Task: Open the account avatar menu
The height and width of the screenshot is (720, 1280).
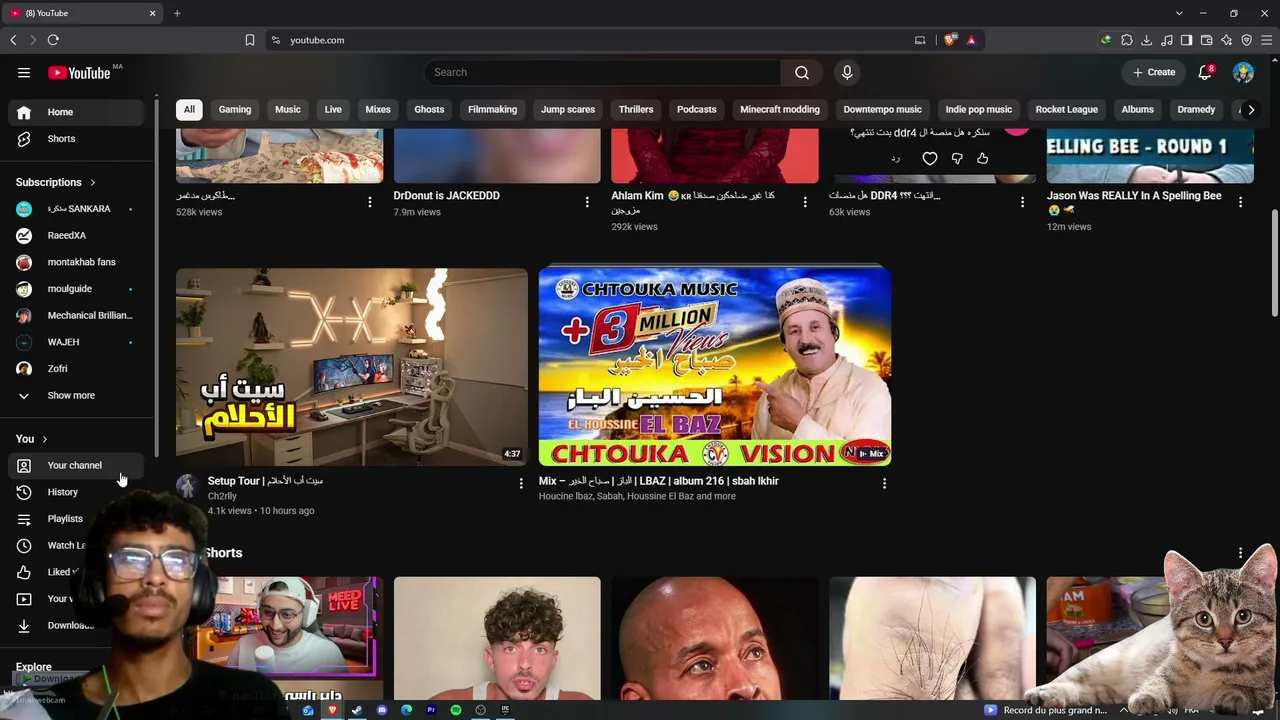Action: click(x=1243, y=72)
